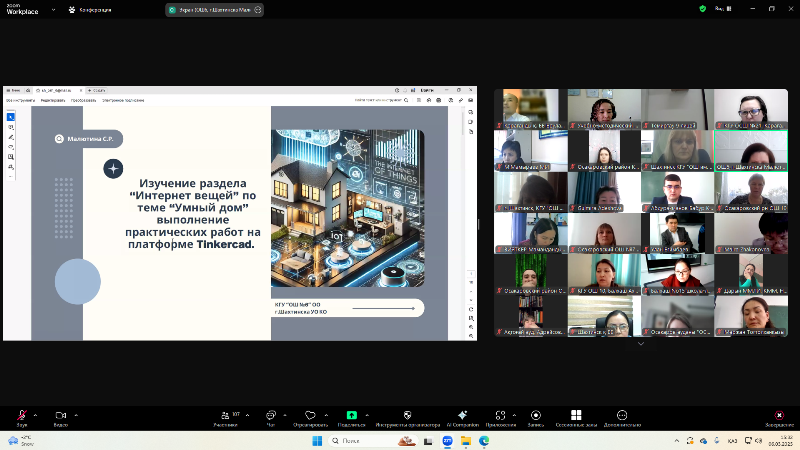Launch the AI Companion
Screen dimensions: 800x450
(x=462, y=415)
